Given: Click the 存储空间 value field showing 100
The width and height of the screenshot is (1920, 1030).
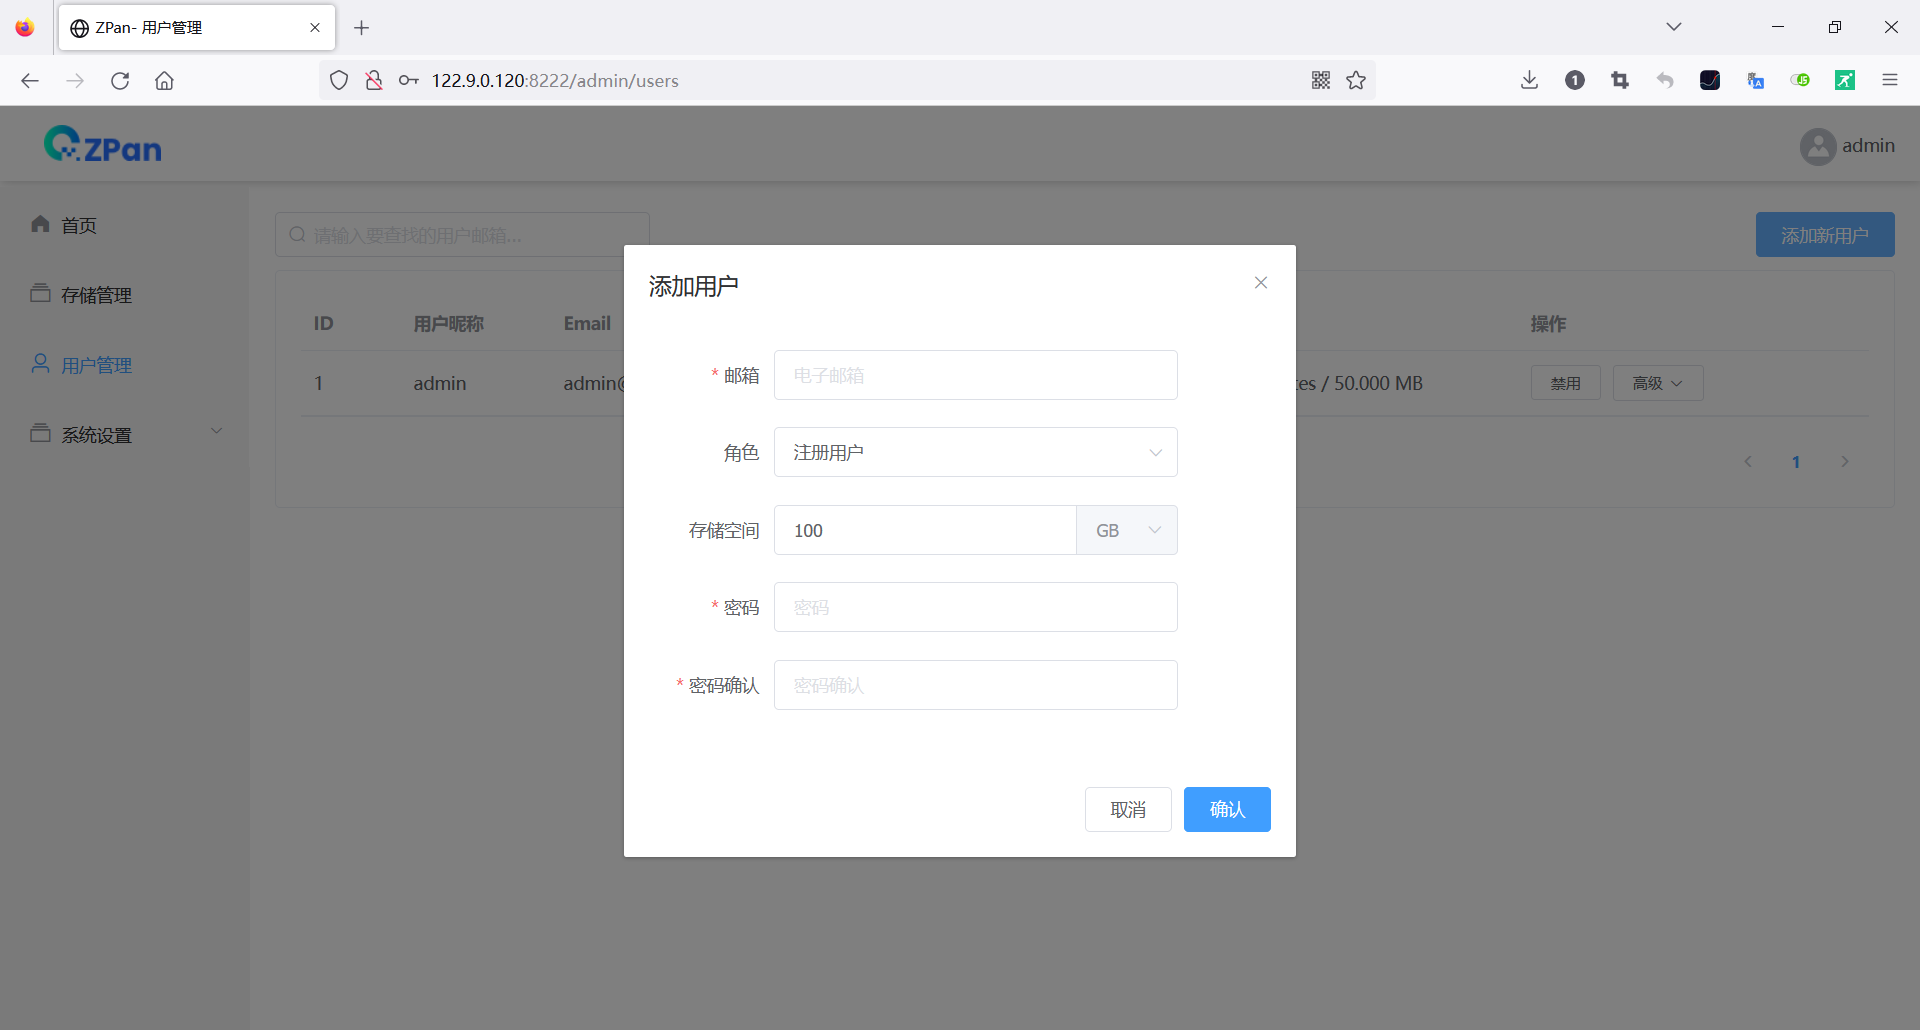Looking at the screenshot, I should [925, 530].
